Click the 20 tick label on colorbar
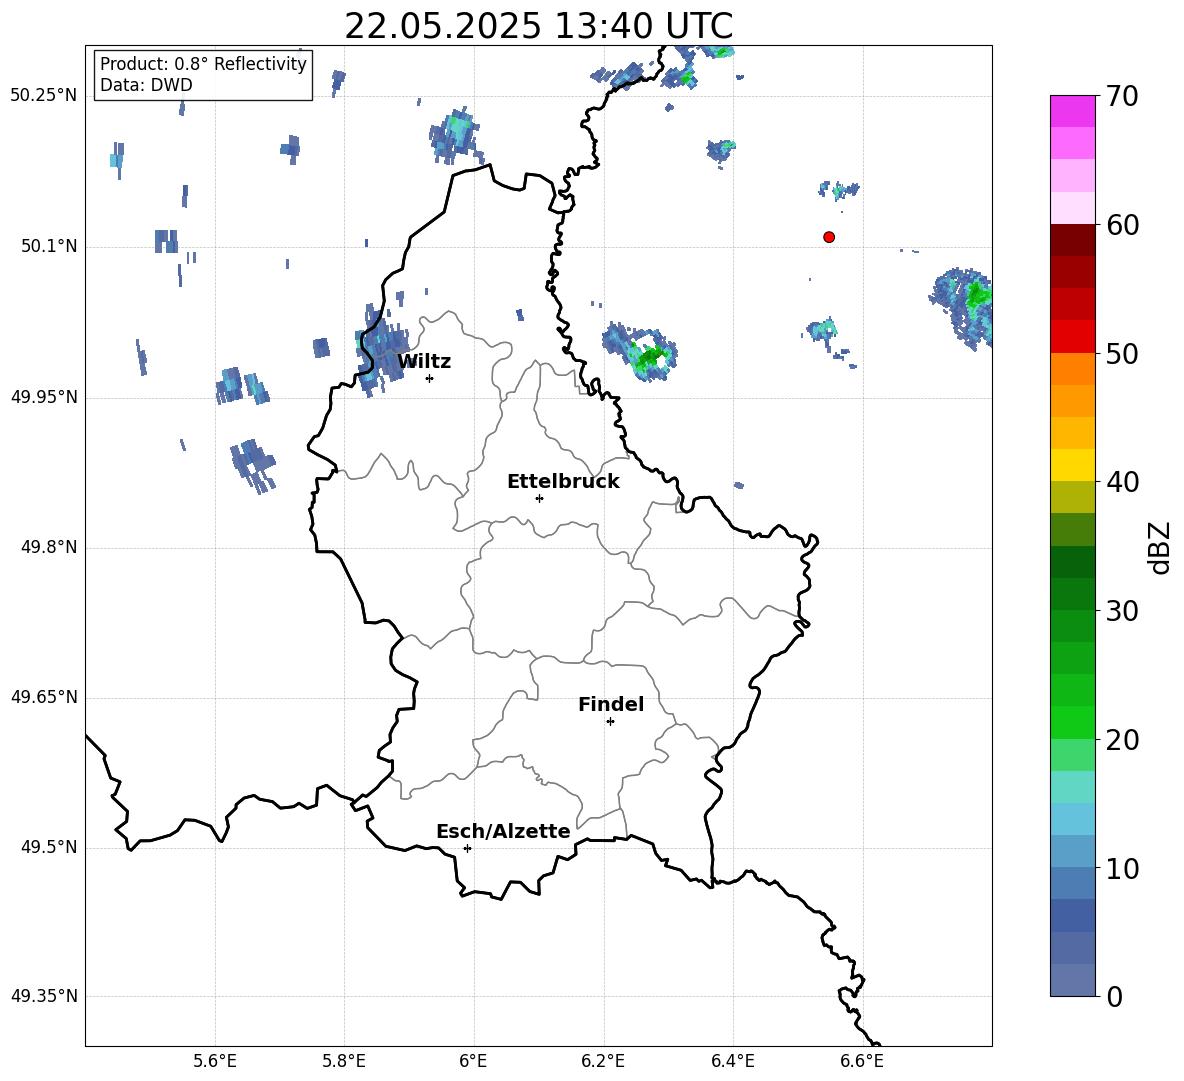The height and width of the screenshot is (1081, 1184). (x=1122, y=740)
